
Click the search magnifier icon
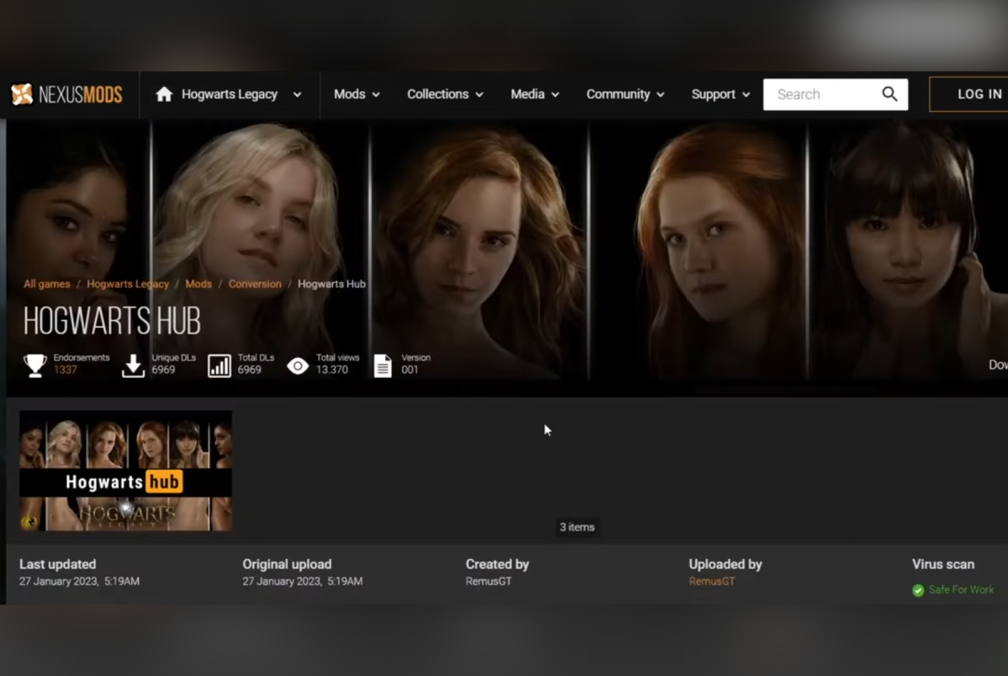[x=890, y=94]
